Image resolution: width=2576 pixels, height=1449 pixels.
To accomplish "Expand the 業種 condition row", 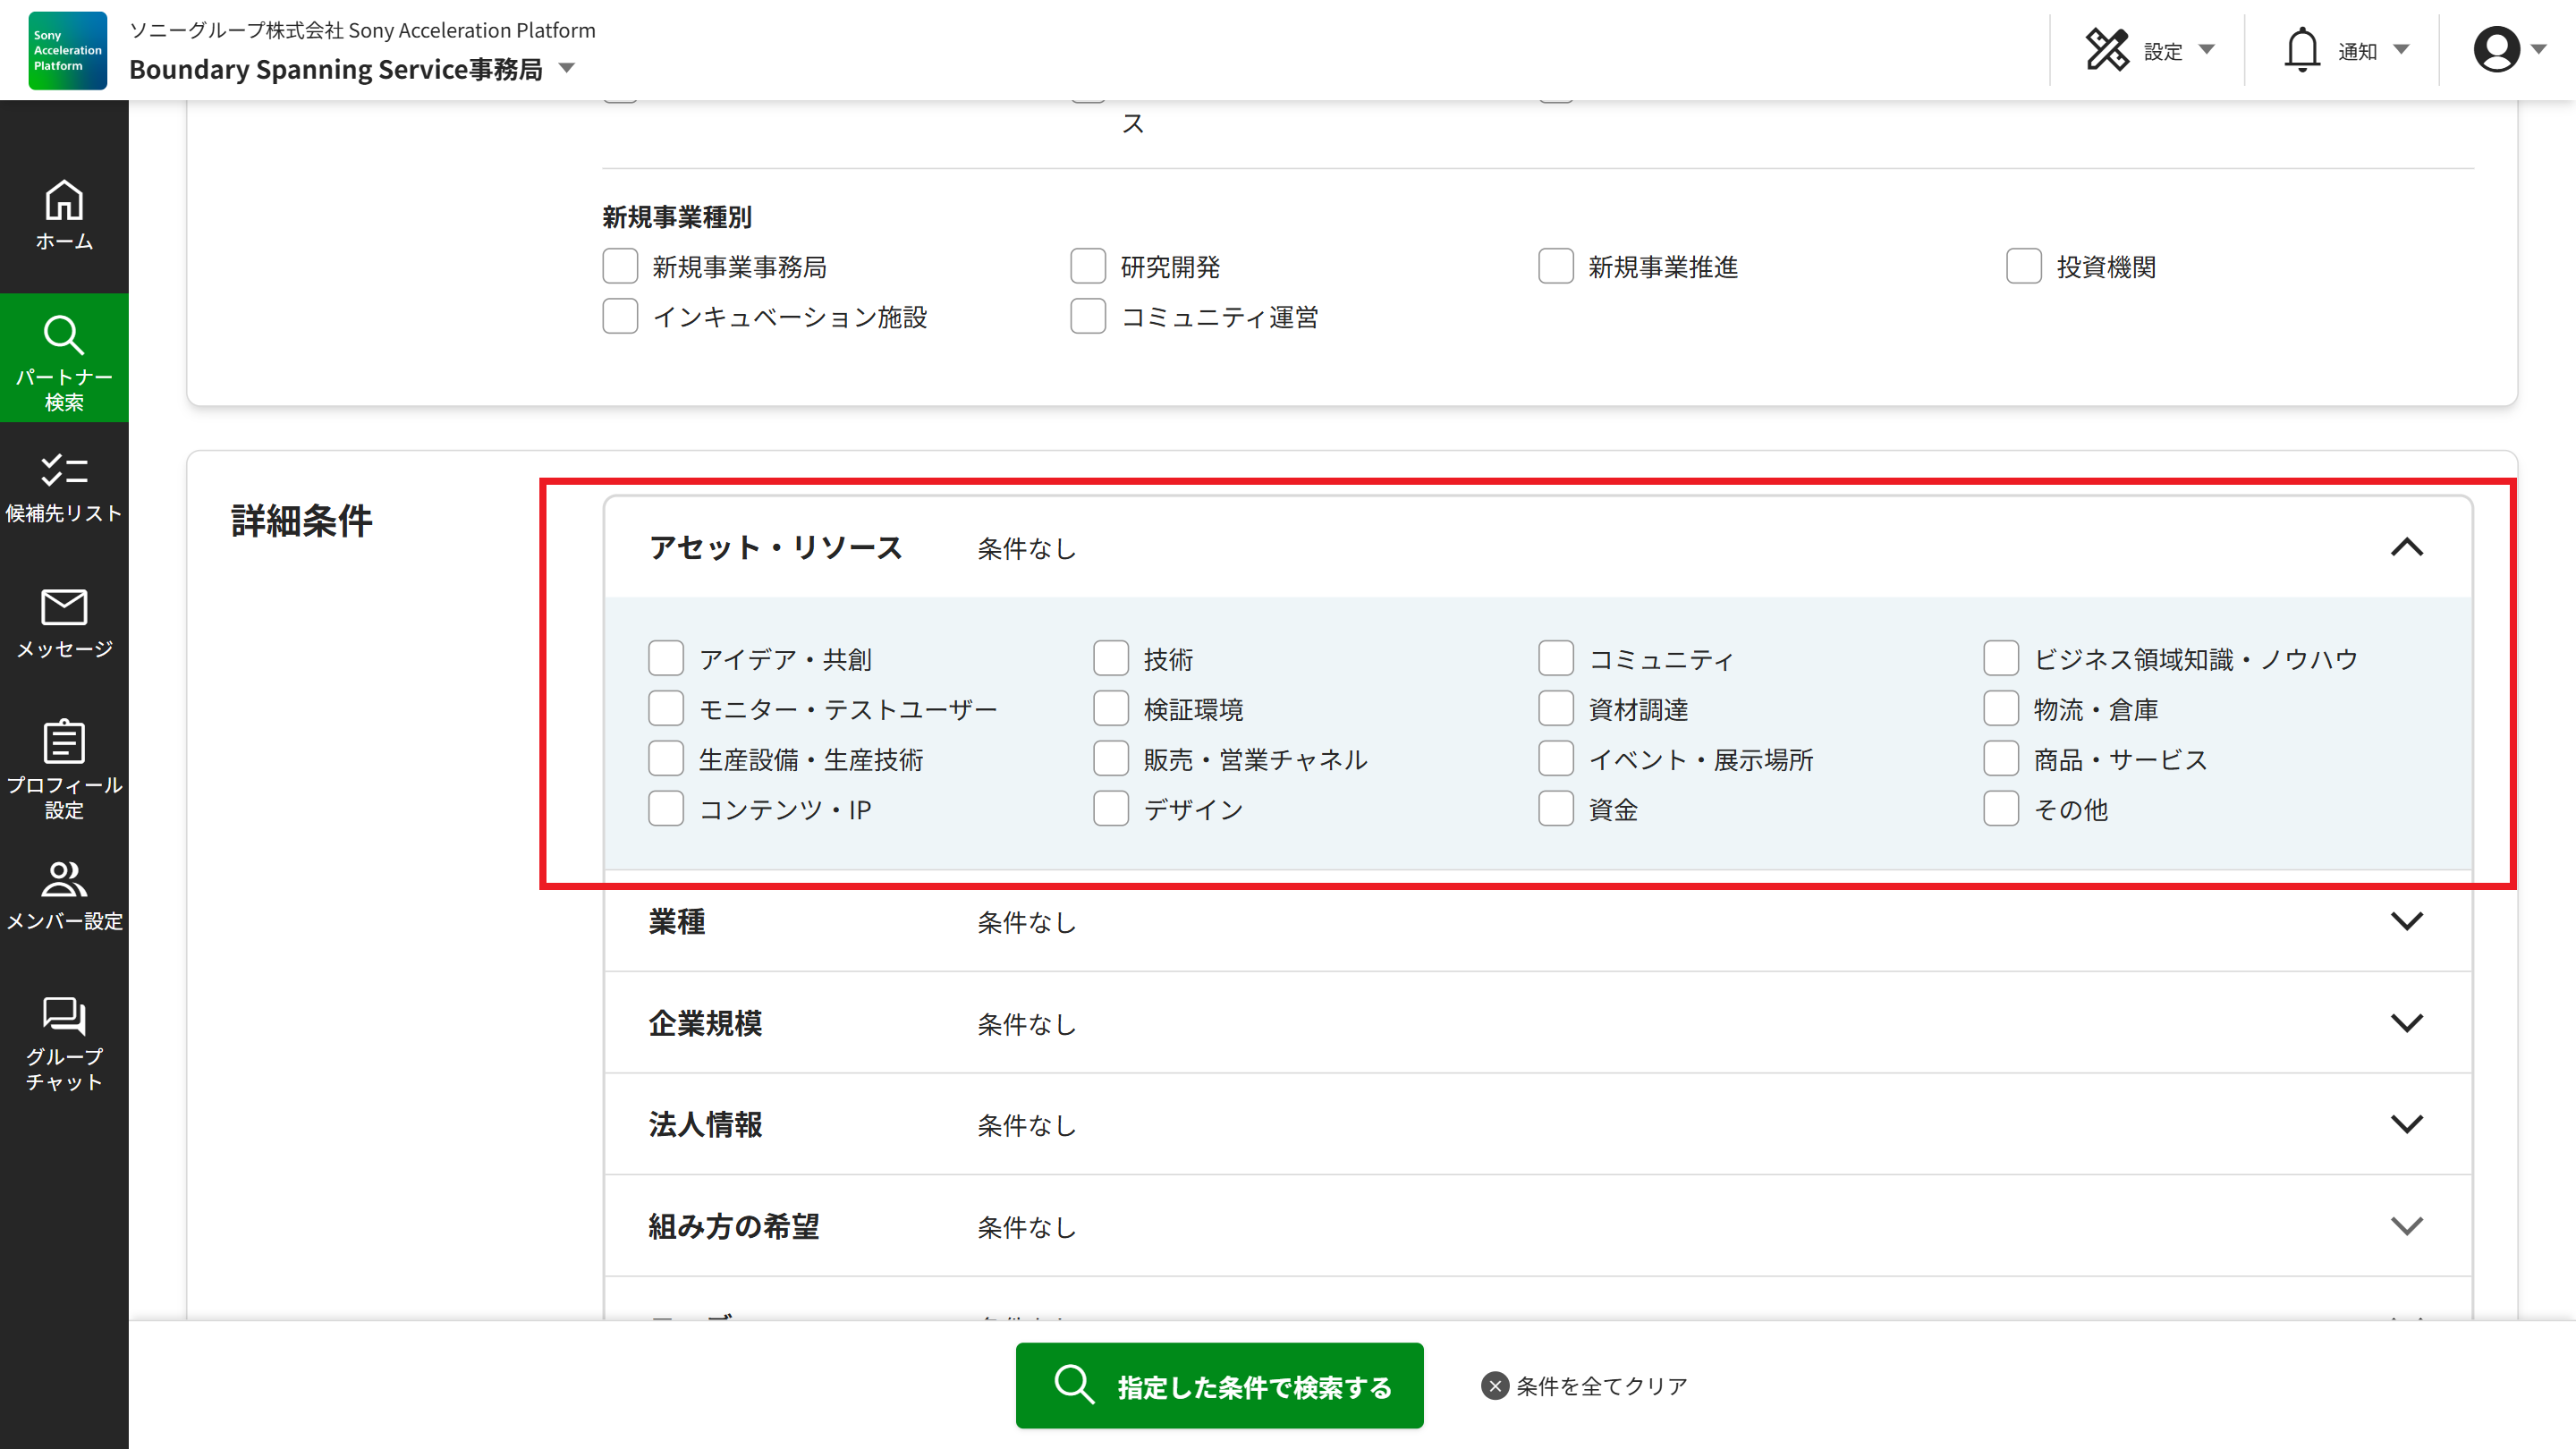I will point(2406,921).
